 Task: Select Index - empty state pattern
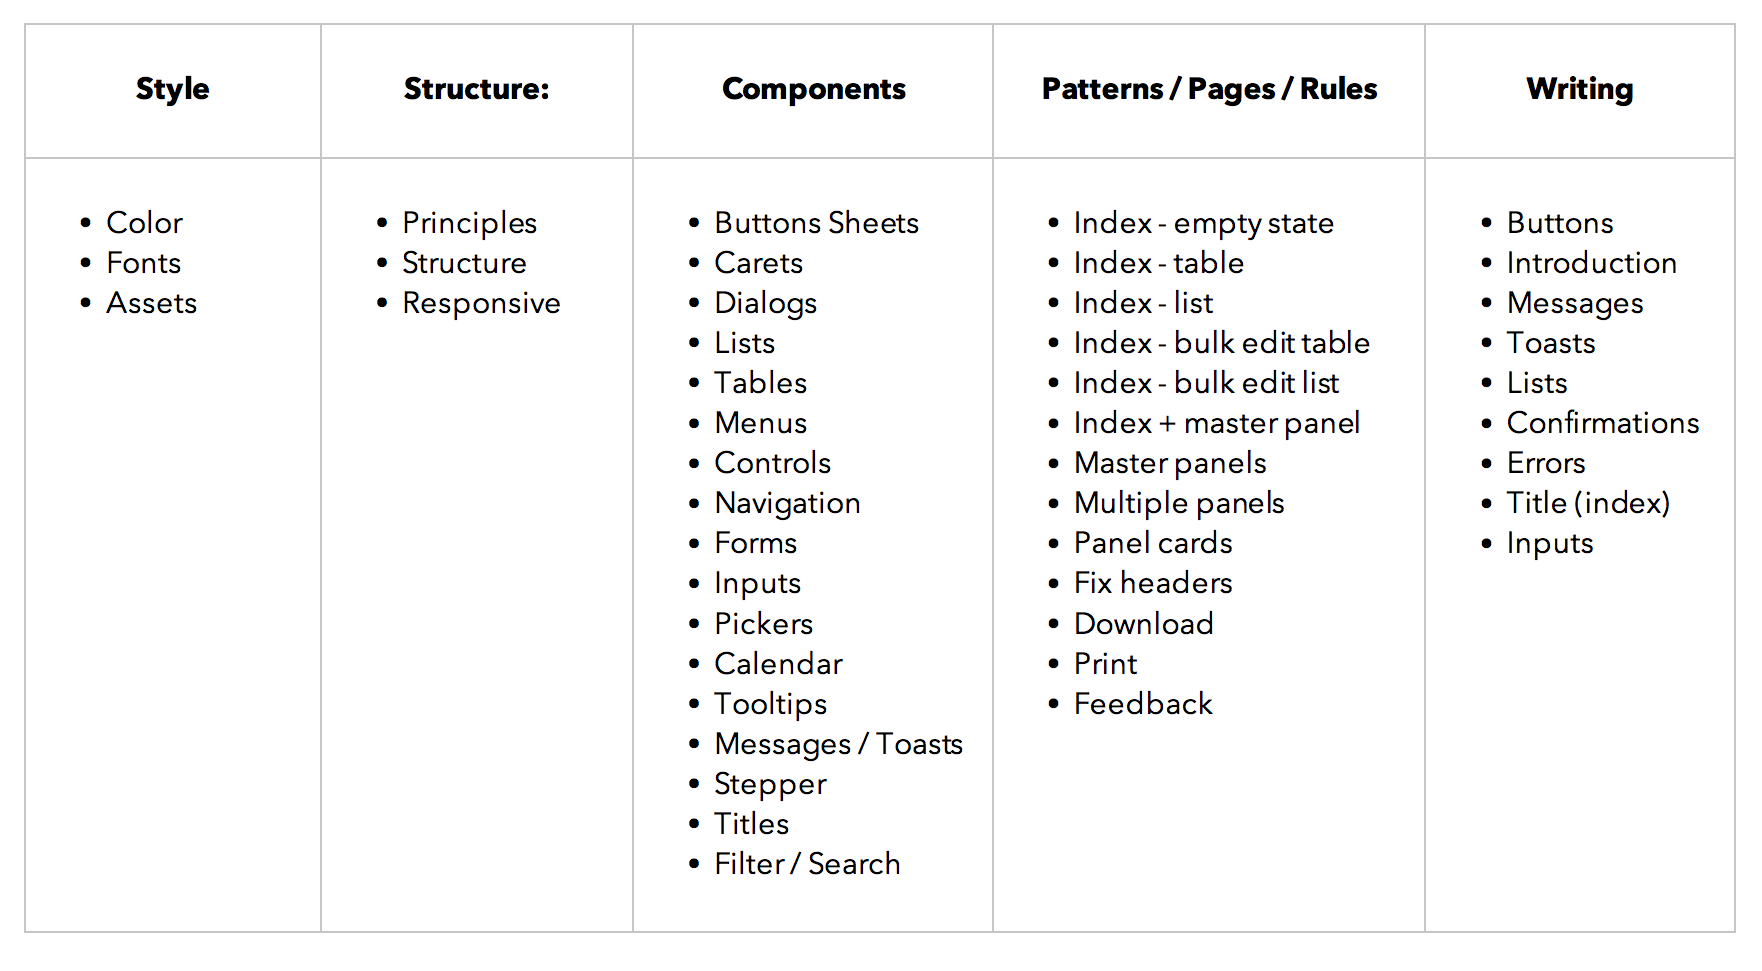(x=1203, y=223)
